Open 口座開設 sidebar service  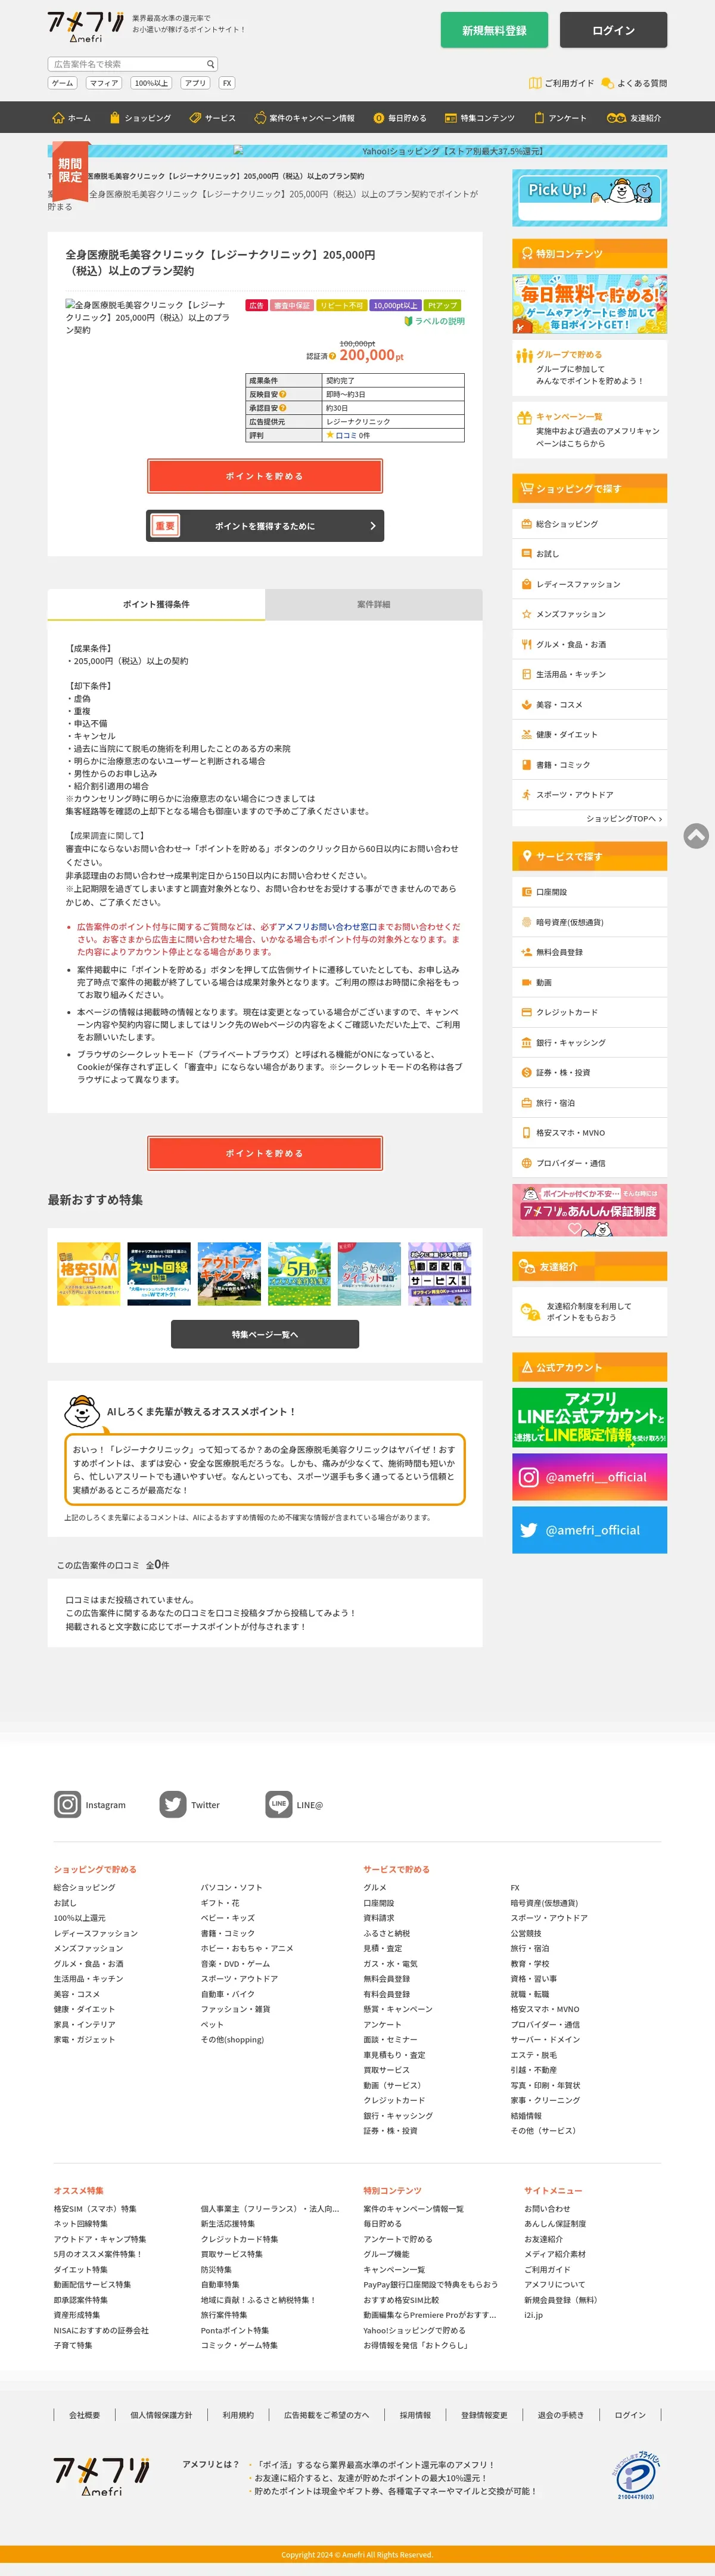click(x=590, y=892)
